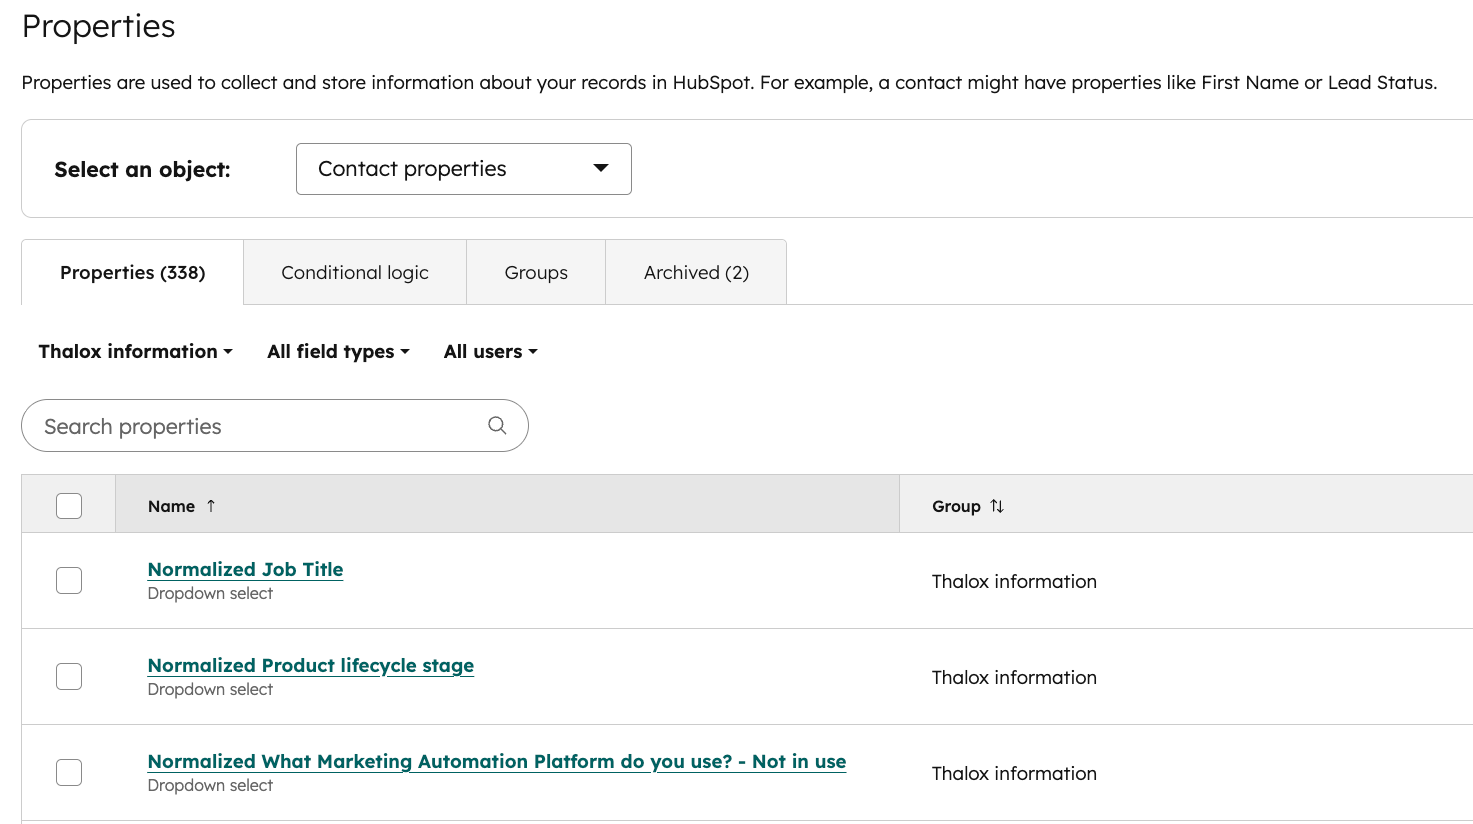Check the Marketing Automation Platform row checkbox

click(x=69, y=772)
